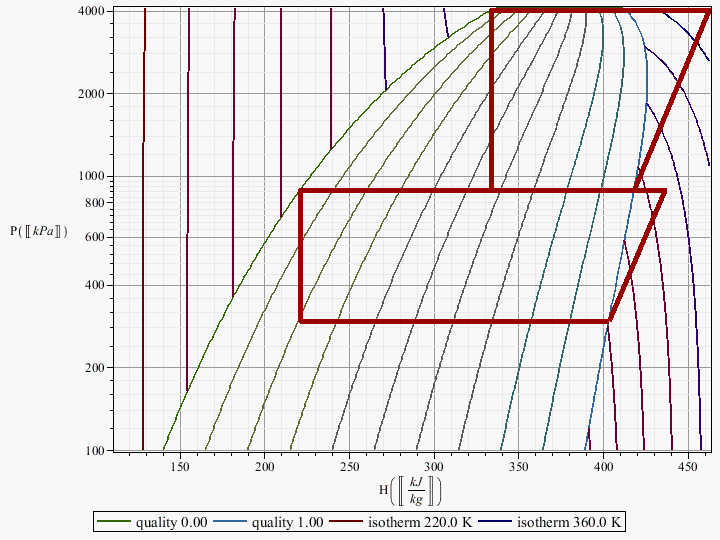Click the 1000 tick label on the pressure axis
The height and width of the screenshot is (540, 720).
tap(92, 176)
